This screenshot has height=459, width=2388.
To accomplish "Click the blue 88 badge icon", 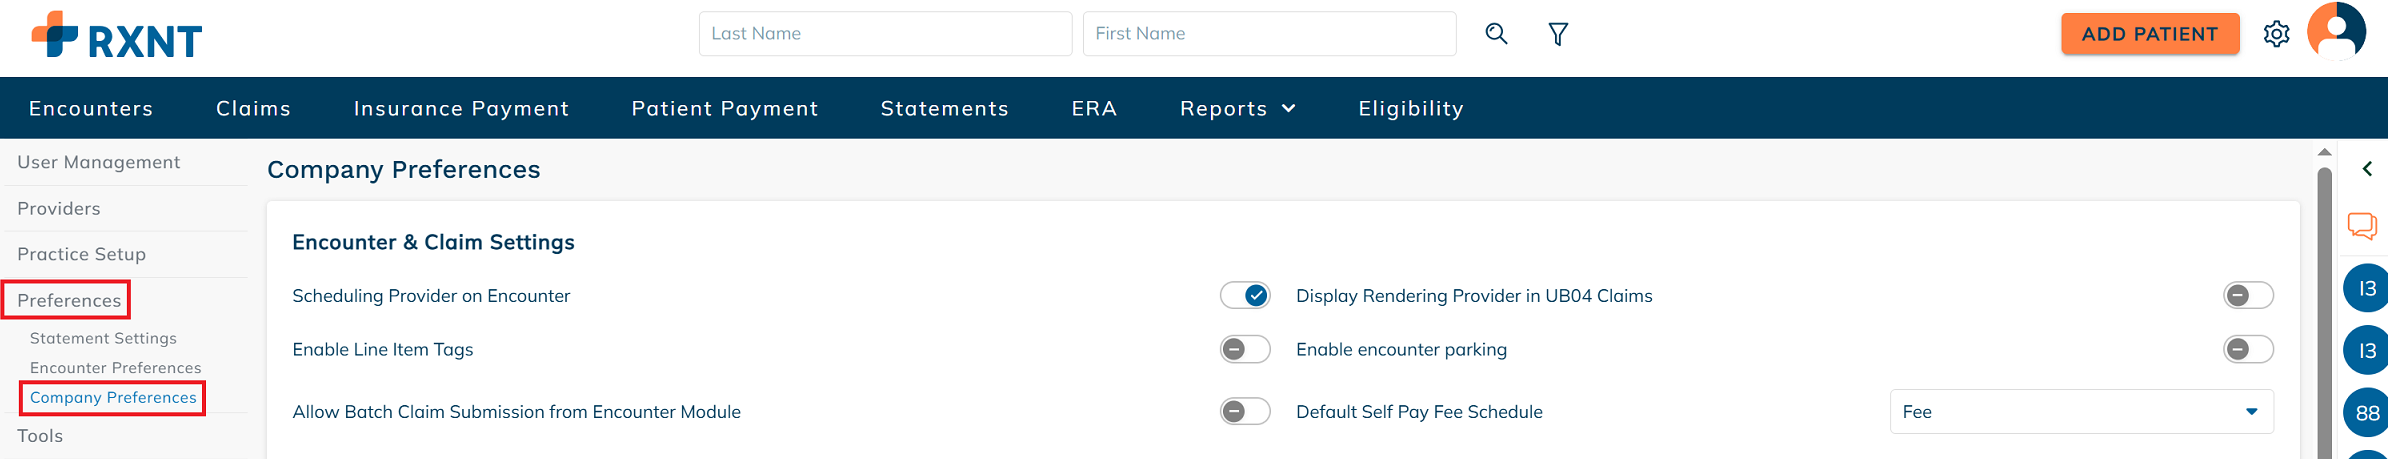I will 2367,413.
